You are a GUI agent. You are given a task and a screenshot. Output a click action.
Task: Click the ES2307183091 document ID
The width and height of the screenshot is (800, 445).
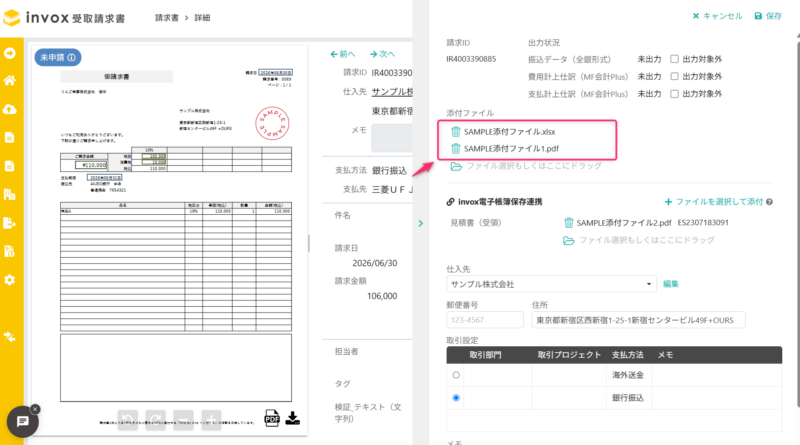click(x=703, y=222)
